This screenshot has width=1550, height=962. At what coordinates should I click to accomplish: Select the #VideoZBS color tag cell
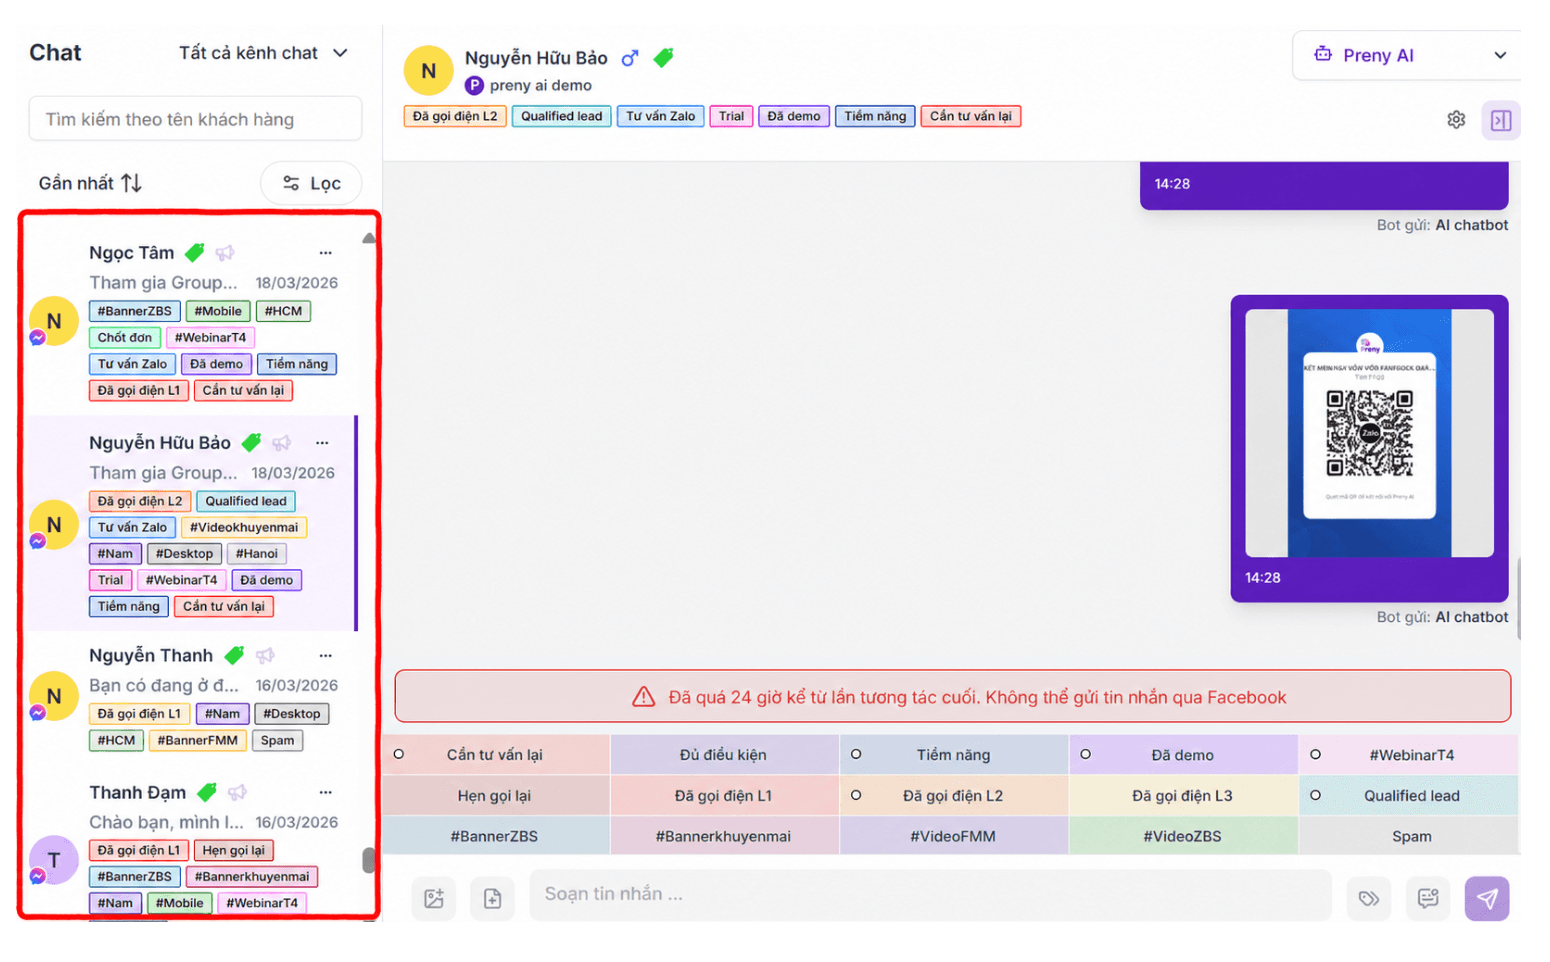[x=1183, y=836]
